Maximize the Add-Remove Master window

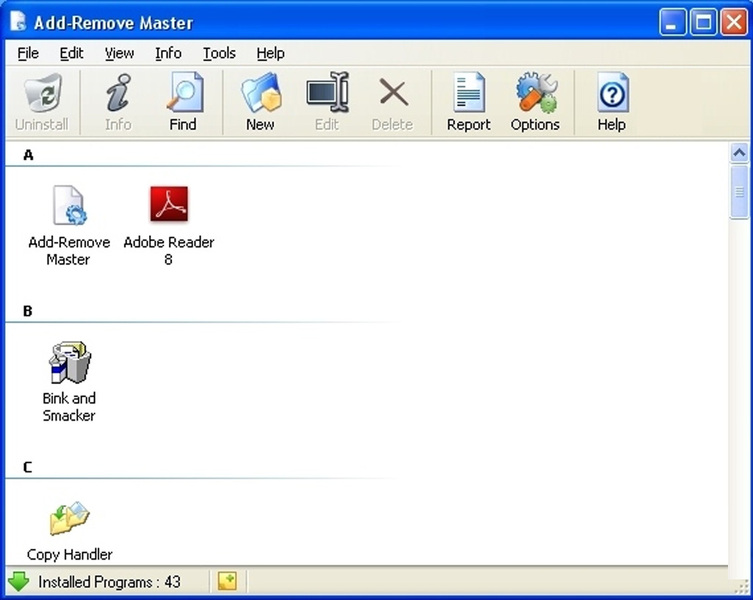tap(704, 22)
